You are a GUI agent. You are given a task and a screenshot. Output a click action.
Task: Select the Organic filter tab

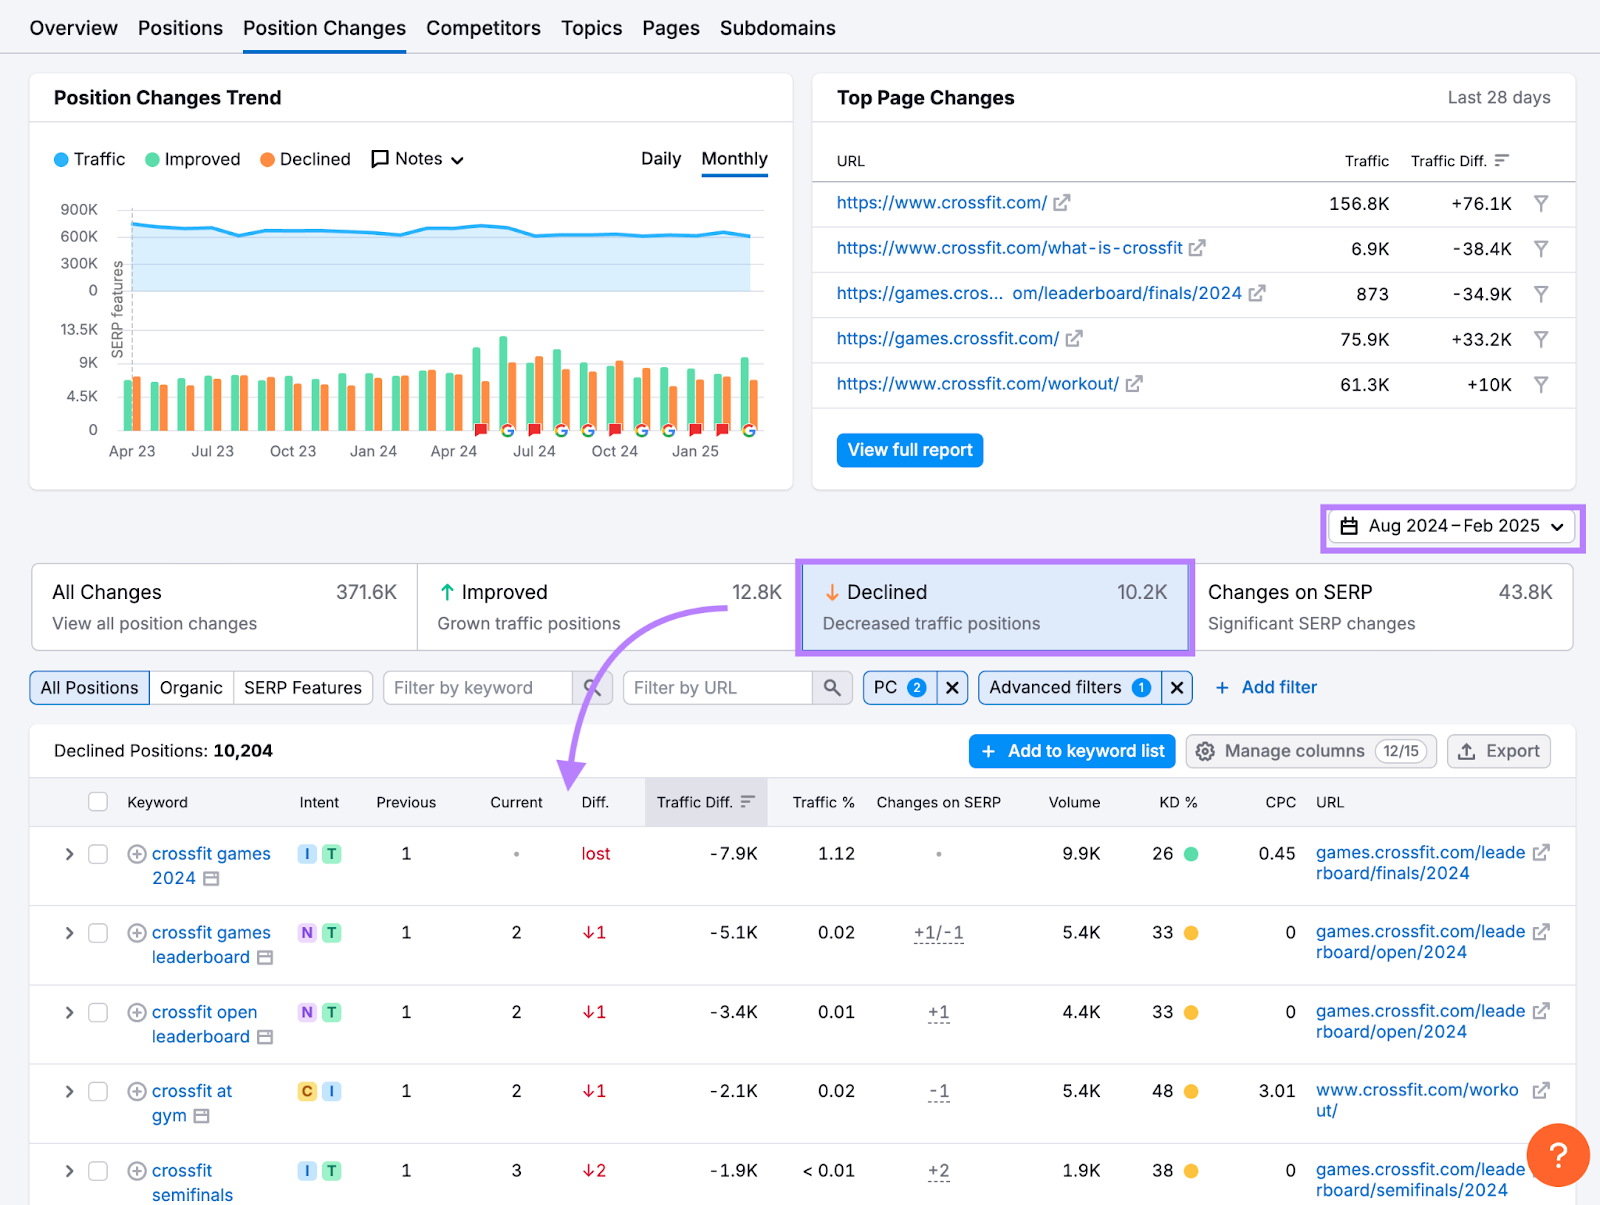191,687
